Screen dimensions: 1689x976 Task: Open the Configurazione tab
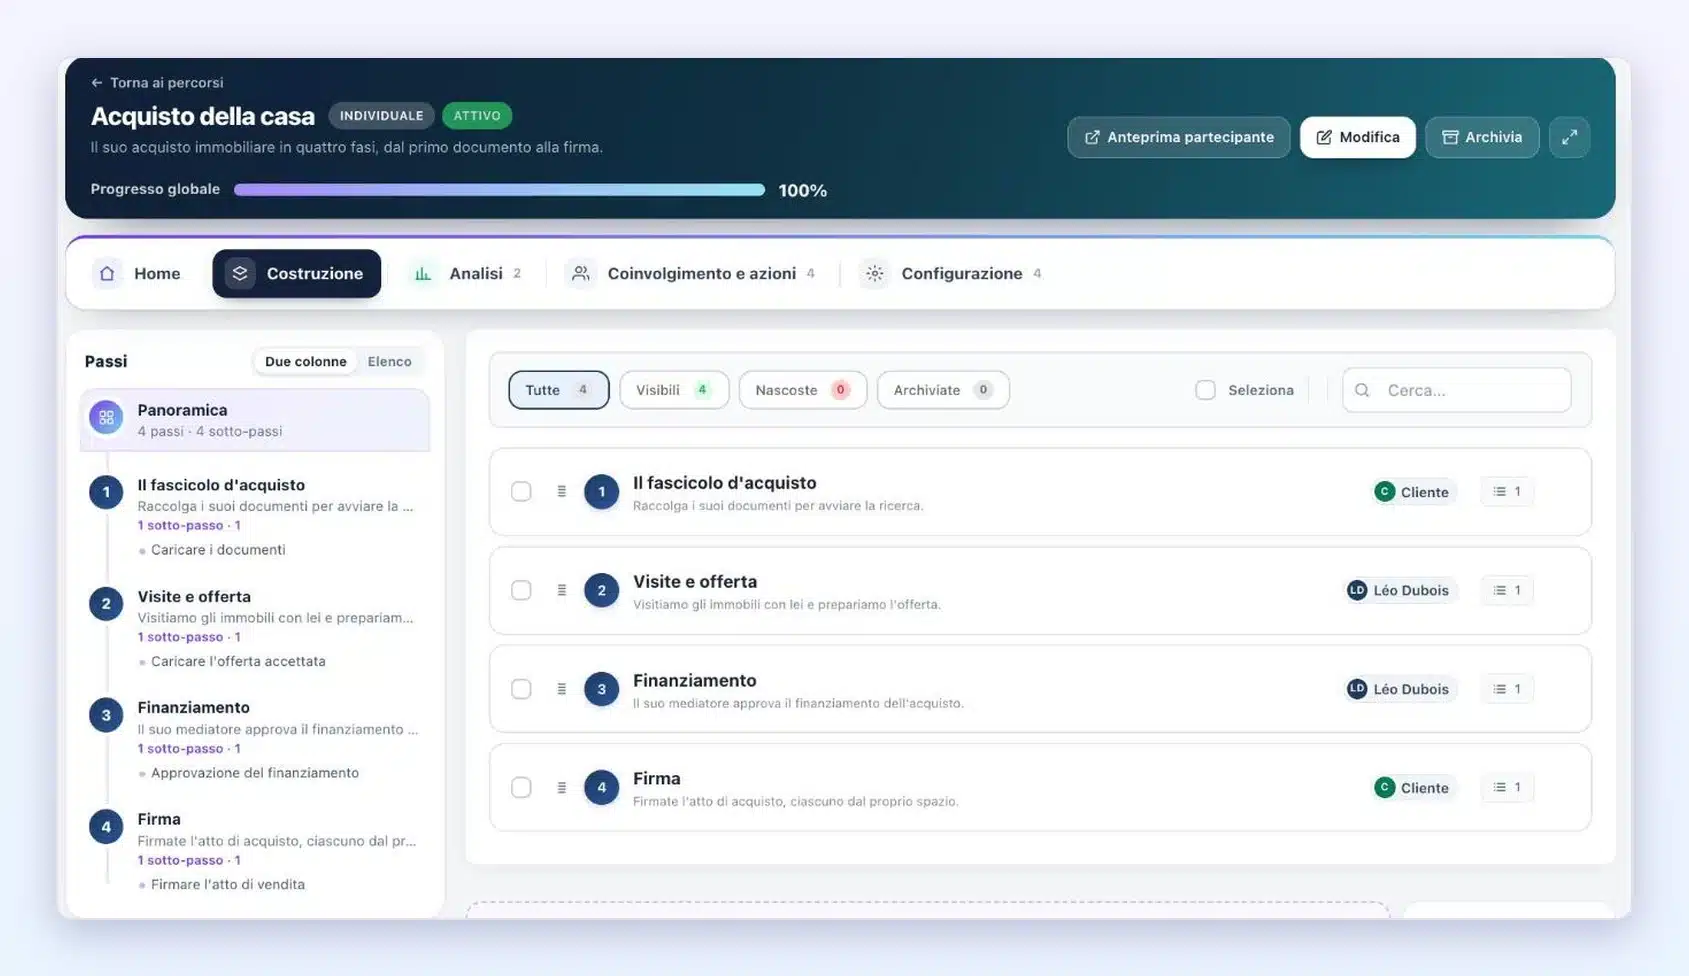coord(952,274)
